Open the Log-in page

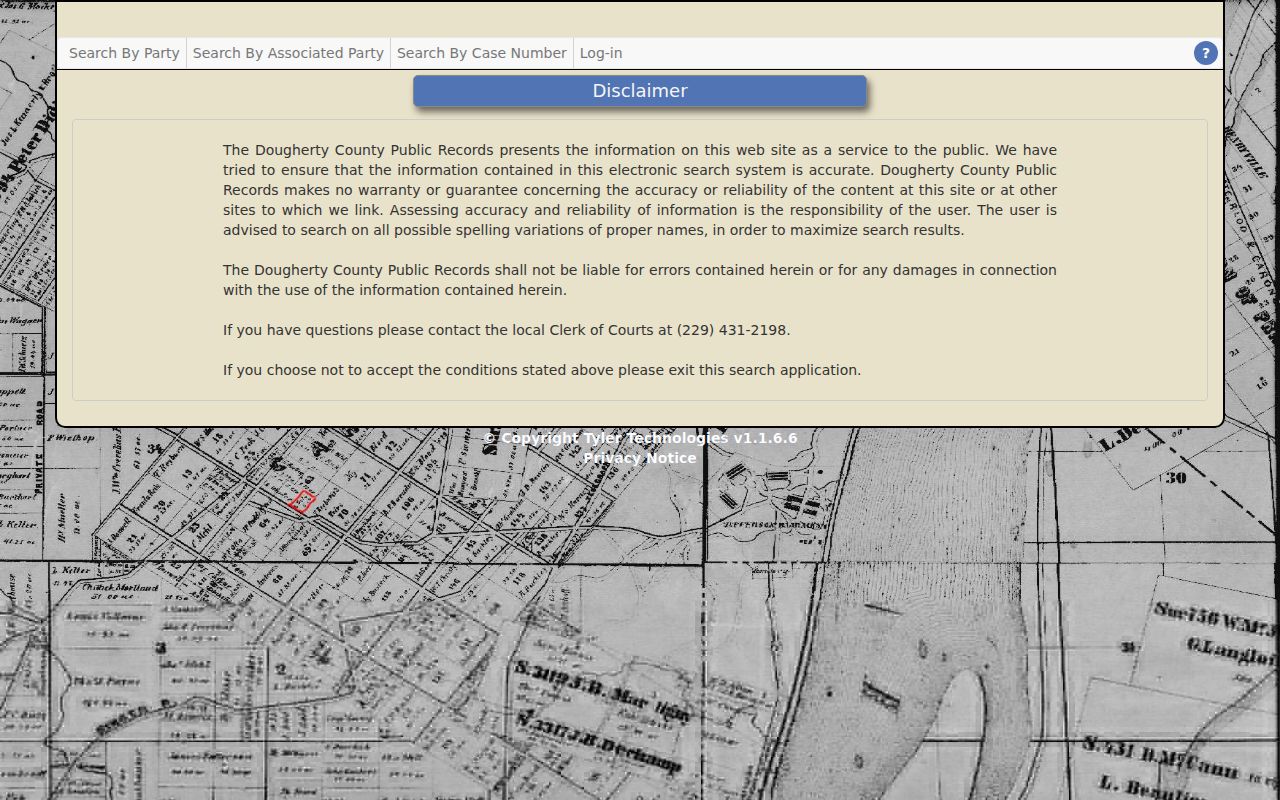601,53
